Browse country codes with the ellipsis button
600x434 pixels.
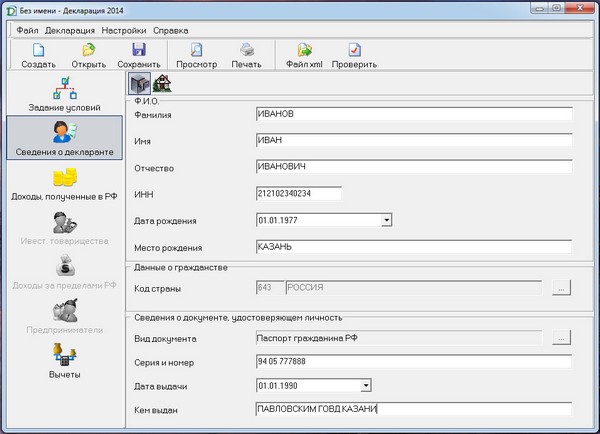tap(561, 288)
